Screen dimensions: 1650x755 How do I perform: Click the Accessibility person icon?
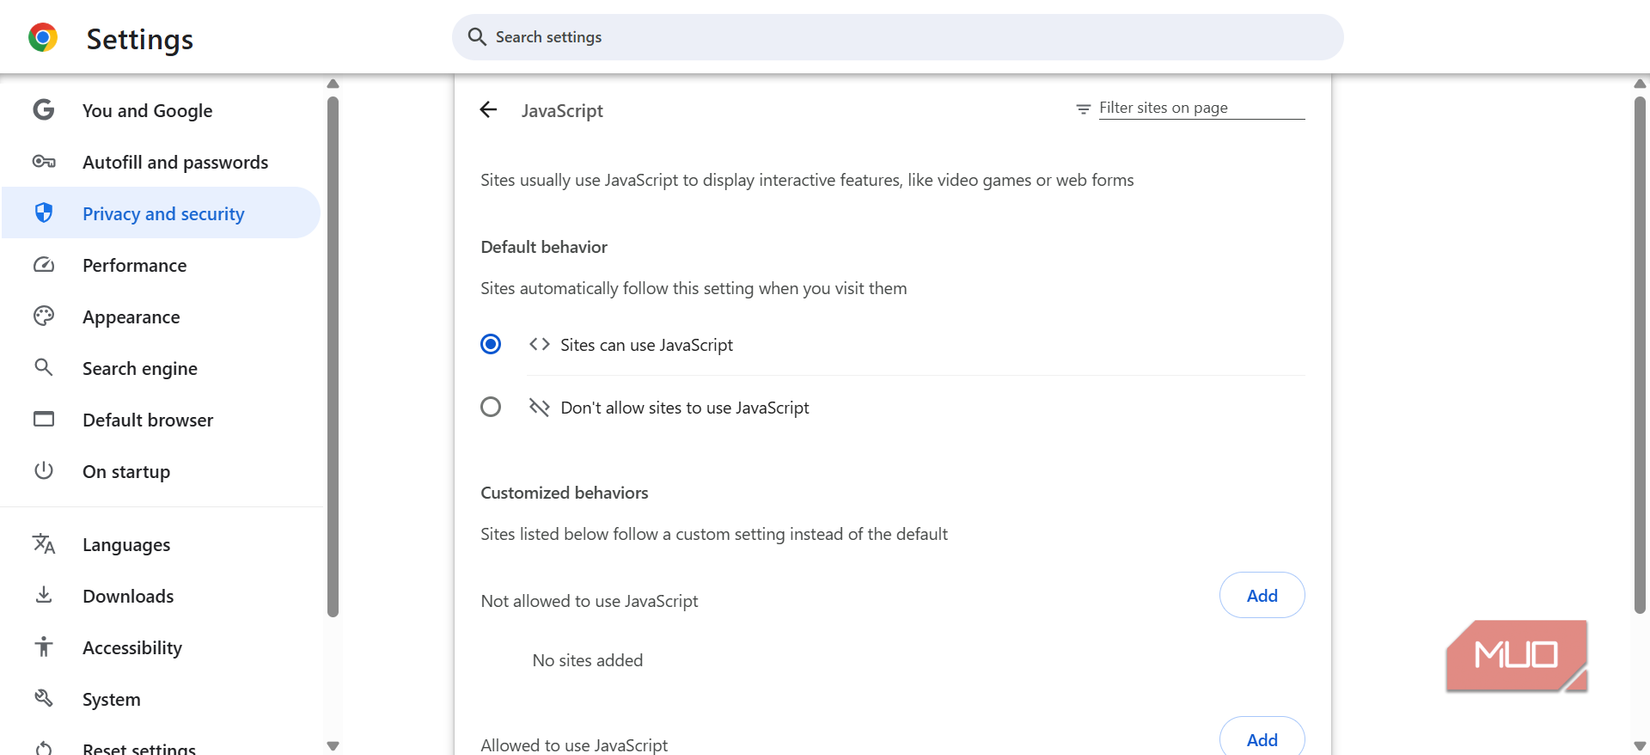point(43,647)
